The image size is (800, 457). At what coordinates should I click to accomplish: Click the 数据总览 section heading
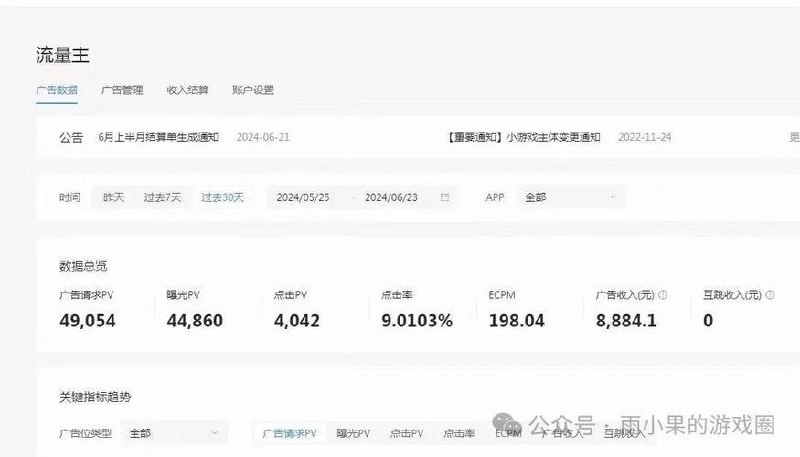(83, 266)
